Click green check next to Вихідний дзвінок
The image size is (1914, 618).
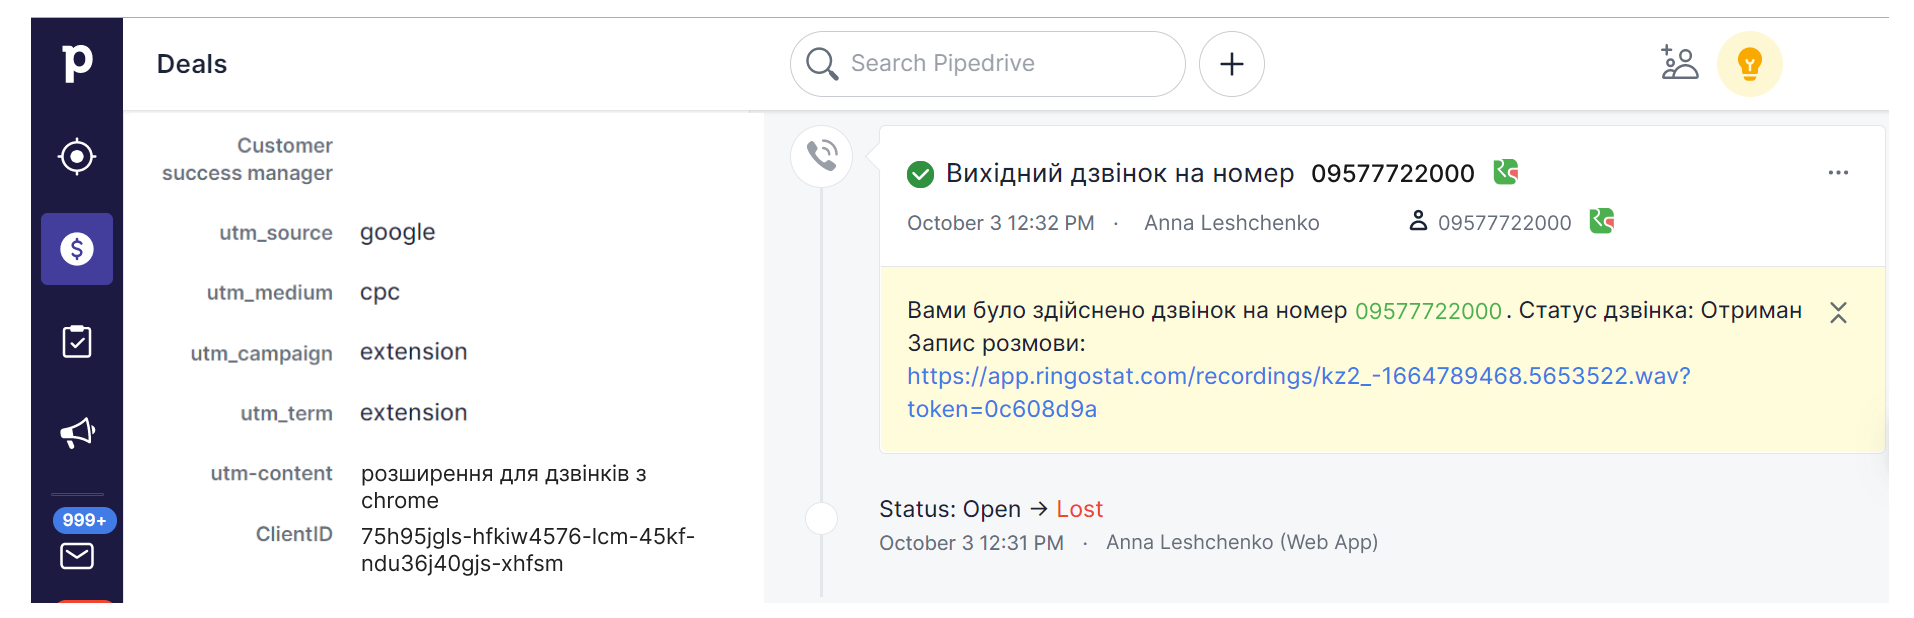(x=920, y=174)
